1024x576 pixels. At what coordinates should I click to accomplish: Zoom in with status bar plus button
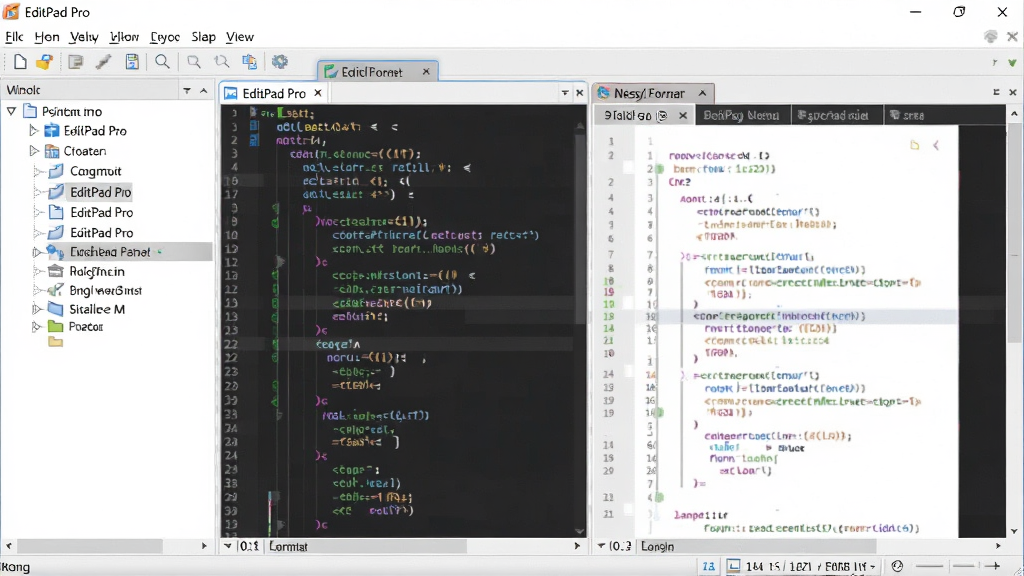(x=993, y=566)
